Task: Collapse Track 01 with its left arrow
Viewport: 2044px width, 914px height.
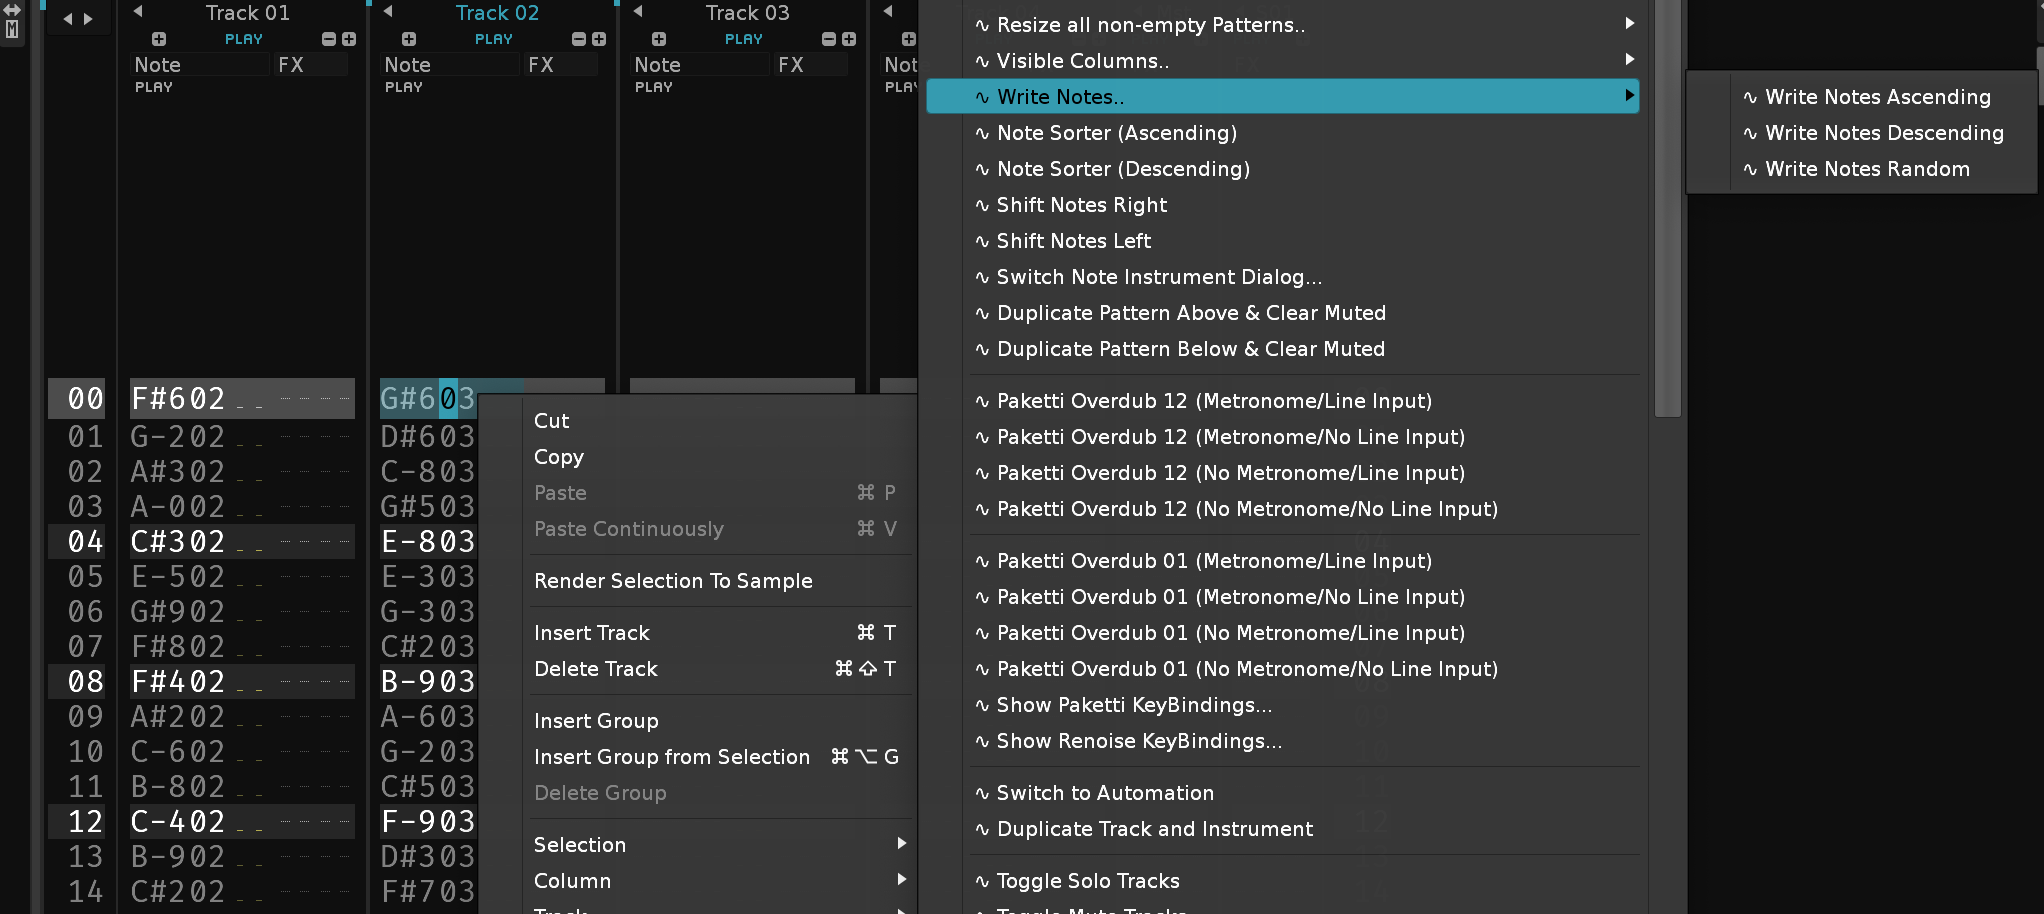Action: pos(138,12)
